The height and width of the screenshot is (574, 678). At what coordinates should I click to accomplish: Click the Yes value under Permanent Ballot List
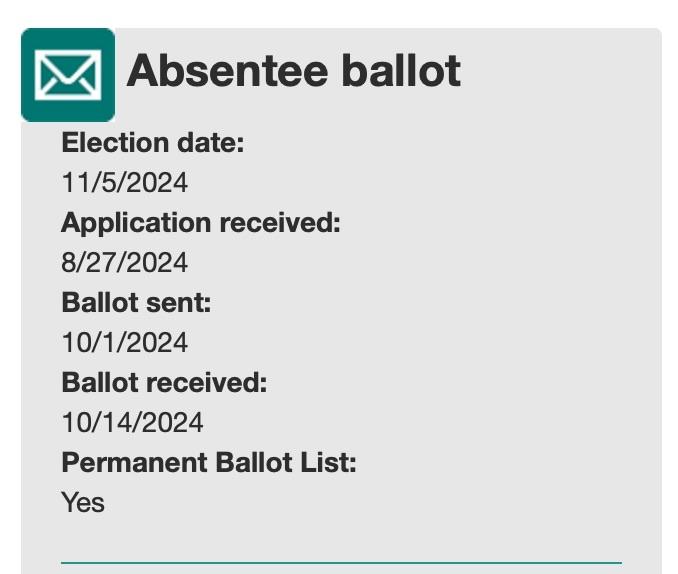coord(83,502)
